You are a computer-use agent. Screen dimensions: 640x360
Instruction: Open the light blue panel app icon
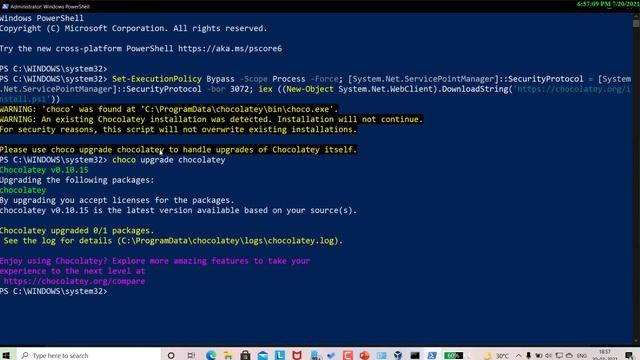click(382, 355)
